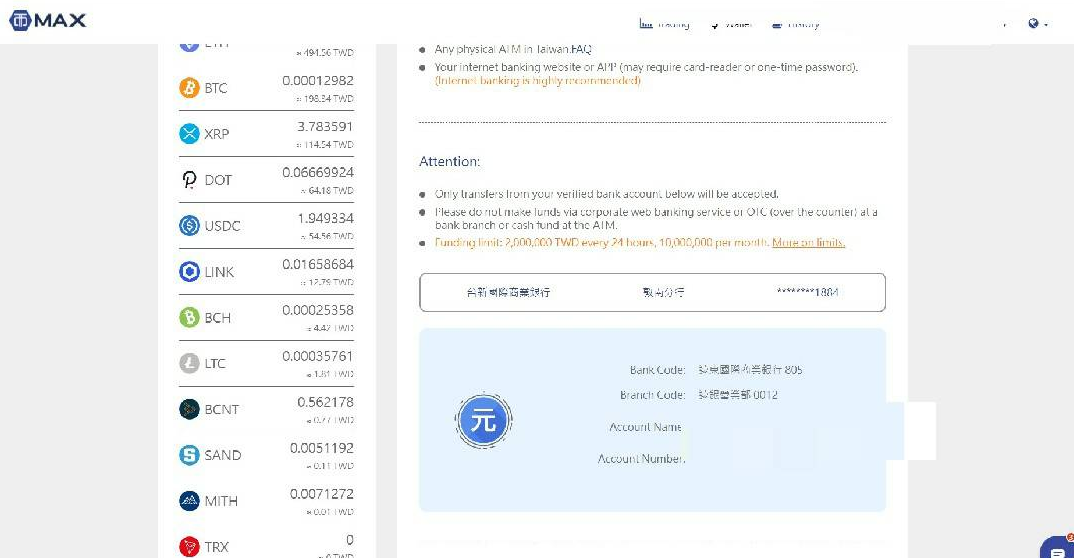Viewport: 1074px width, 558px height.
Task: Click MITH balance 0.0071272
Action: [322, 494]
